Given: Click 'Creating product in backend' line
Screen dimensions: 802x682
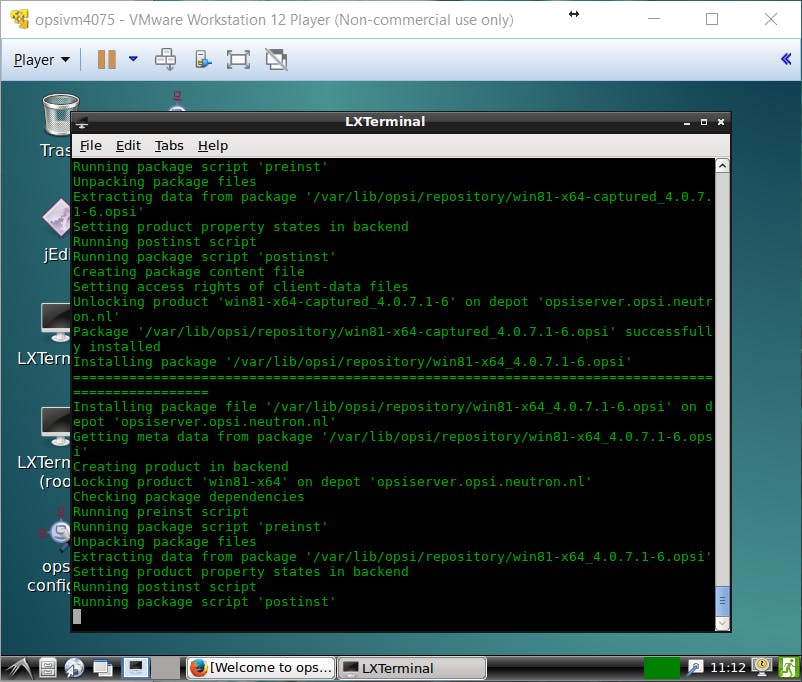Looking at the screenshot, I should [x=181, y=467].
